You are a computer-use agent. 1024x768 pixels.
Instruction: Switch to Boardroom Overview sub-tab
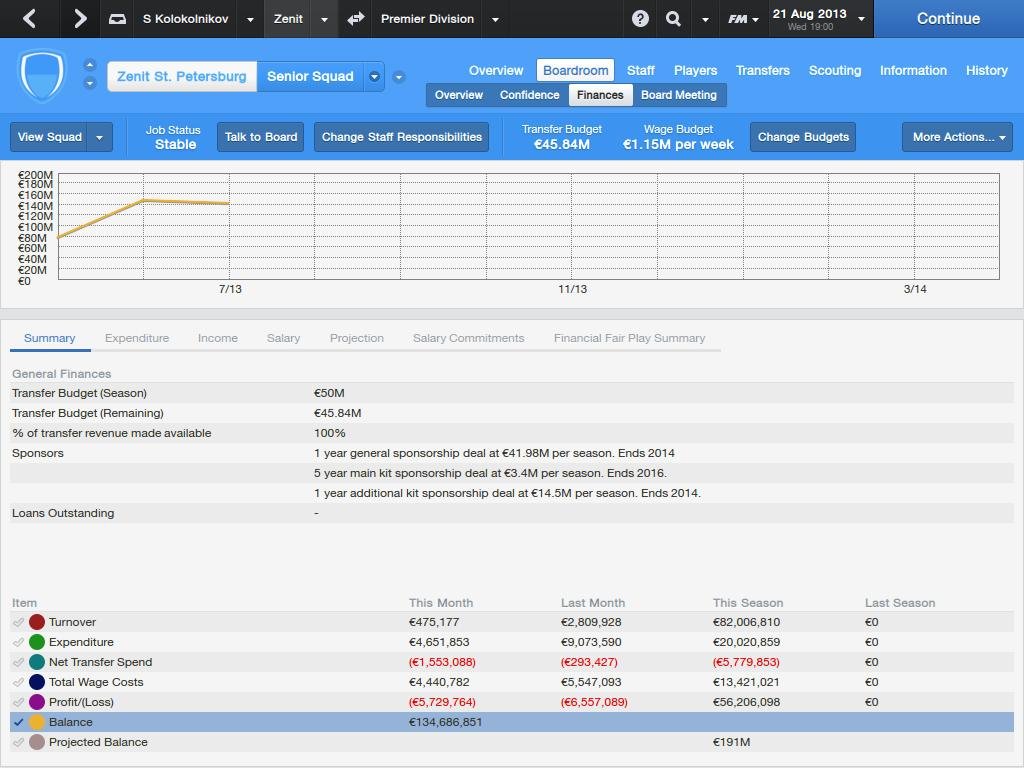click(458, 95)
